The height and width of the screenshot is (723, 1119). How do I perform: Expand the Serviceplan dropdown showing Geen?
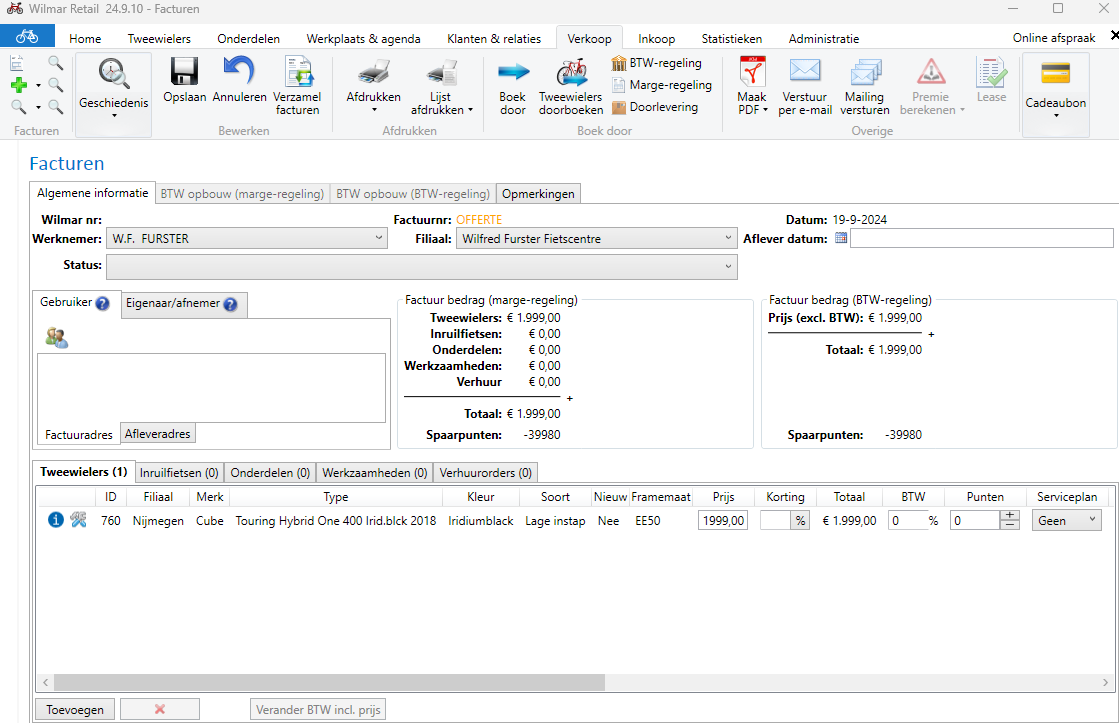click(x=1091, y=520)
